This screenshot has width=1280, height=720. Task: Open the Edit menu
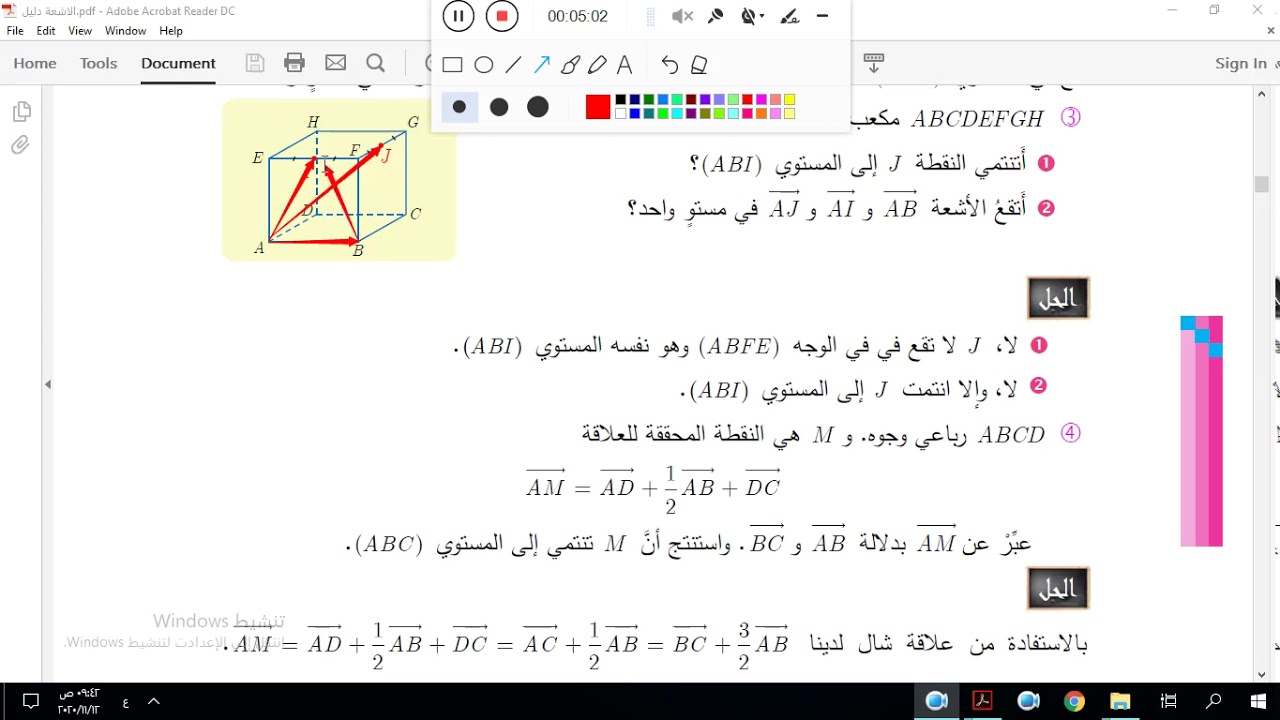(x=46, y=31)
